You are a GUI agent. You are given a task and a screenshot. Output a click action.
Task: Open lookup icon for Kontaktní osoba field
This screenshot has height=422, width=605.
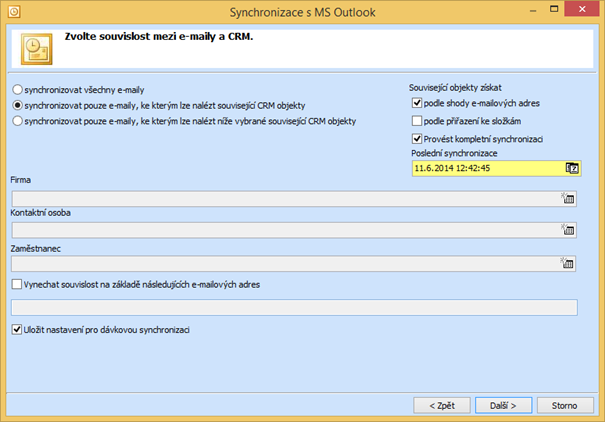click(x=568, y=230)
